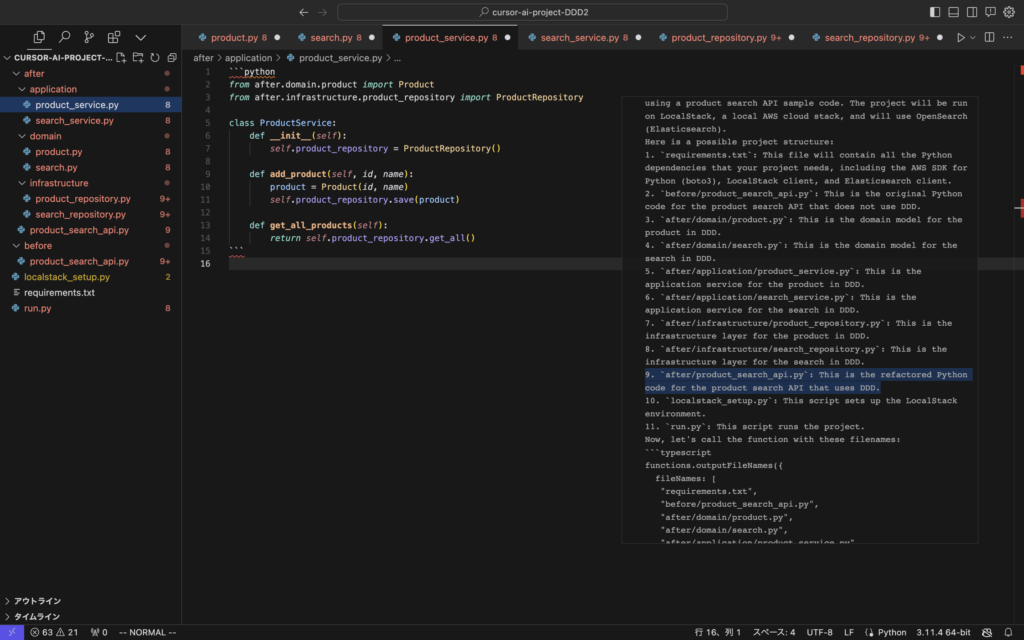Open localstack_setup.py in the explorer
Screen dimensions: 1024x640
click(90, 277)
